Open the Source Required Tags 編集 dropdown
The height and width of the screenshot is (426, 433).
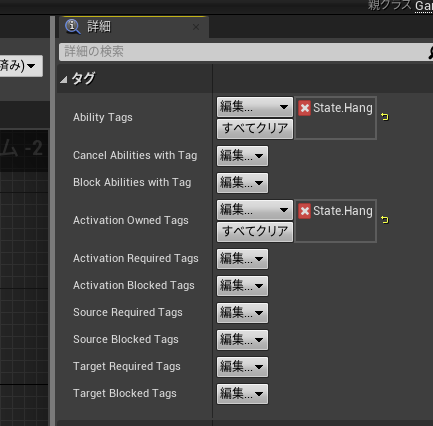click(242, 313)
